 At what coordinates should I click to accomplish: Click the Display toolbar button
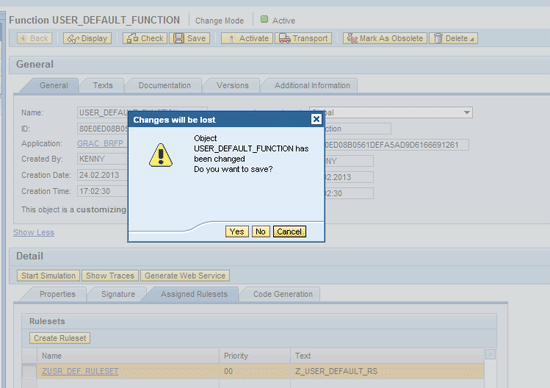[x=87, y=38]
